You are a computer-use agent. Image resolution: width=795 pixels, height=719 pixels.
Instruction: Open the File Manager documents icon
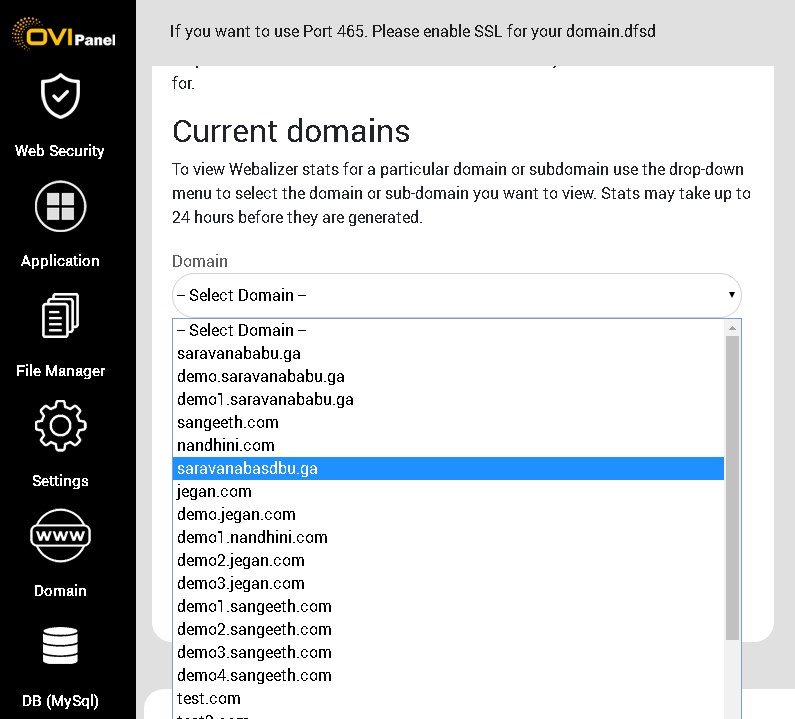pyautogui.click(x=60, y=315)
